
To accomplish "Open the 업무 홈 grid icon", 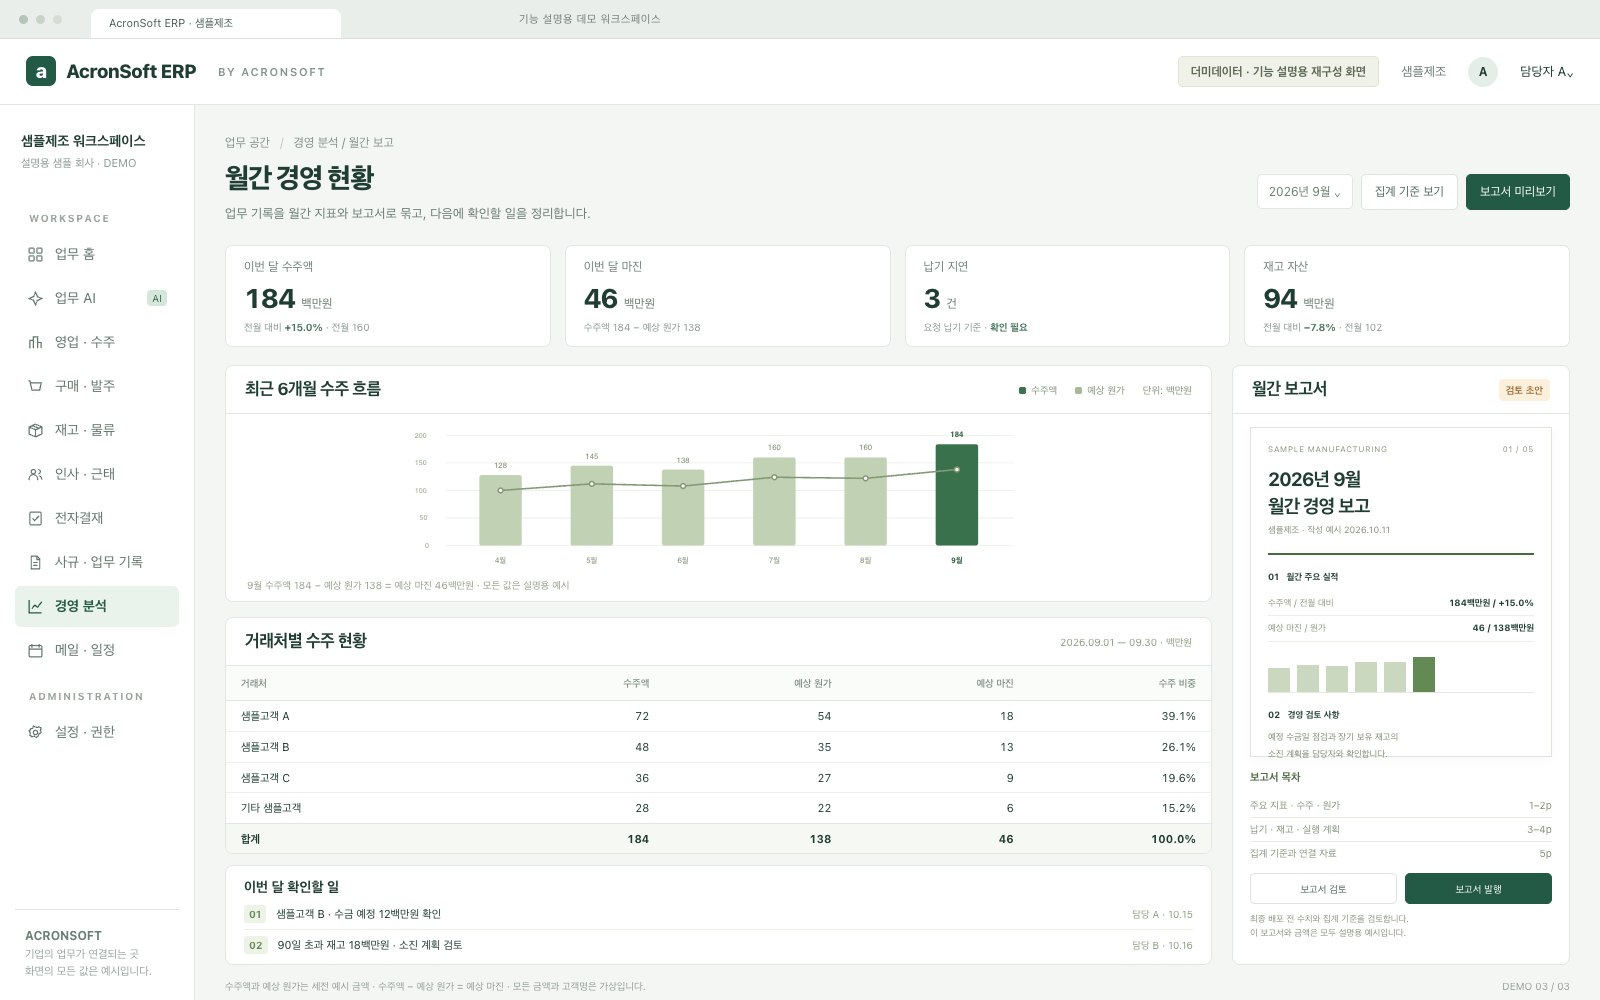I will (35, 254).
